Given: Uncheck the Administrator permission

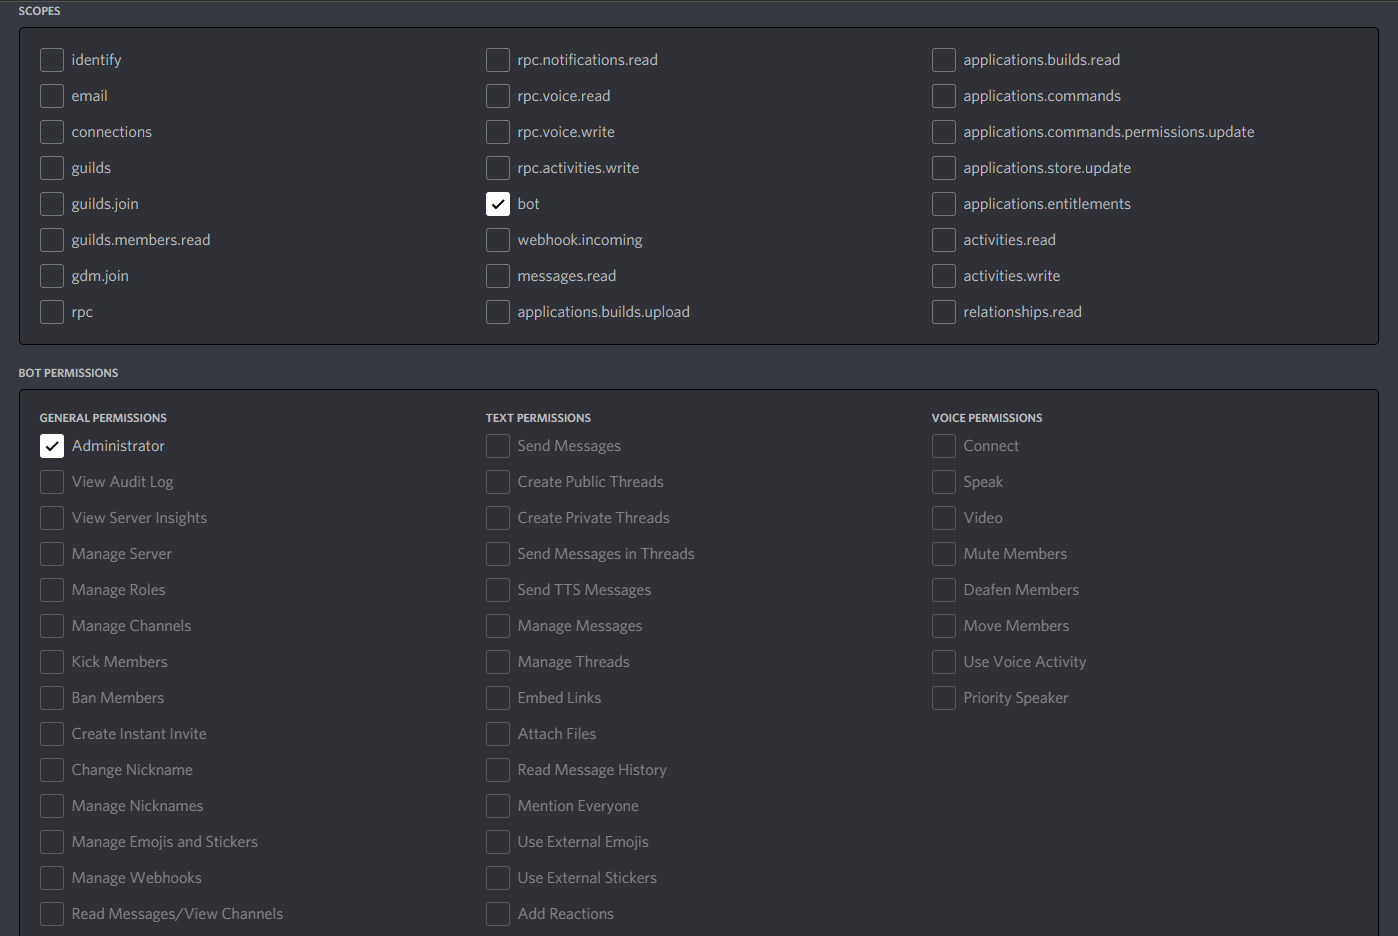Looking at the screenshot, I should pyautogui.click(x=52, y=446).
